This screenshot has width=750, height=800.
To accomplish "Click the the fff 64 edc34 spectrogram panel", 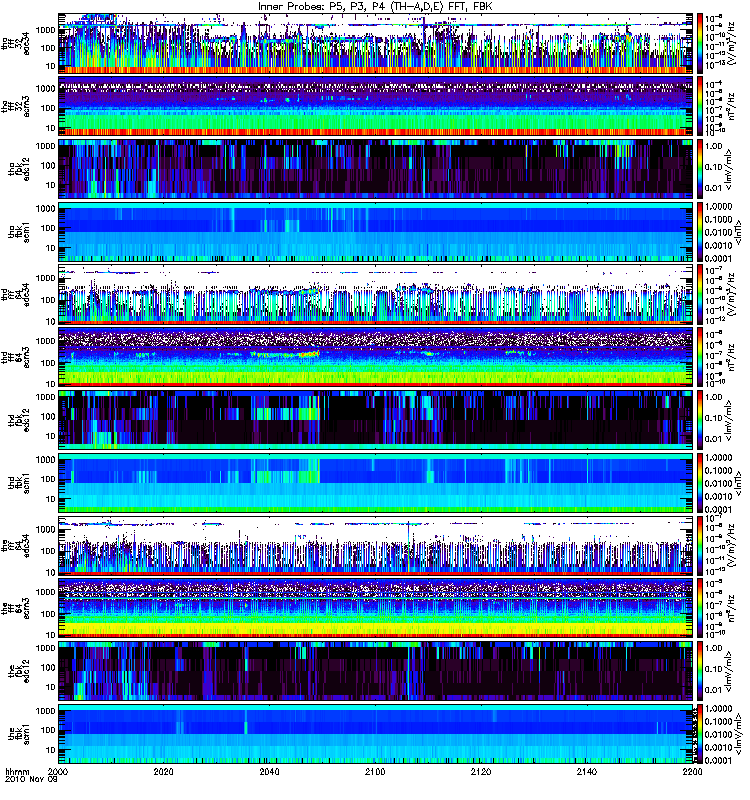I will coord(376,545).
